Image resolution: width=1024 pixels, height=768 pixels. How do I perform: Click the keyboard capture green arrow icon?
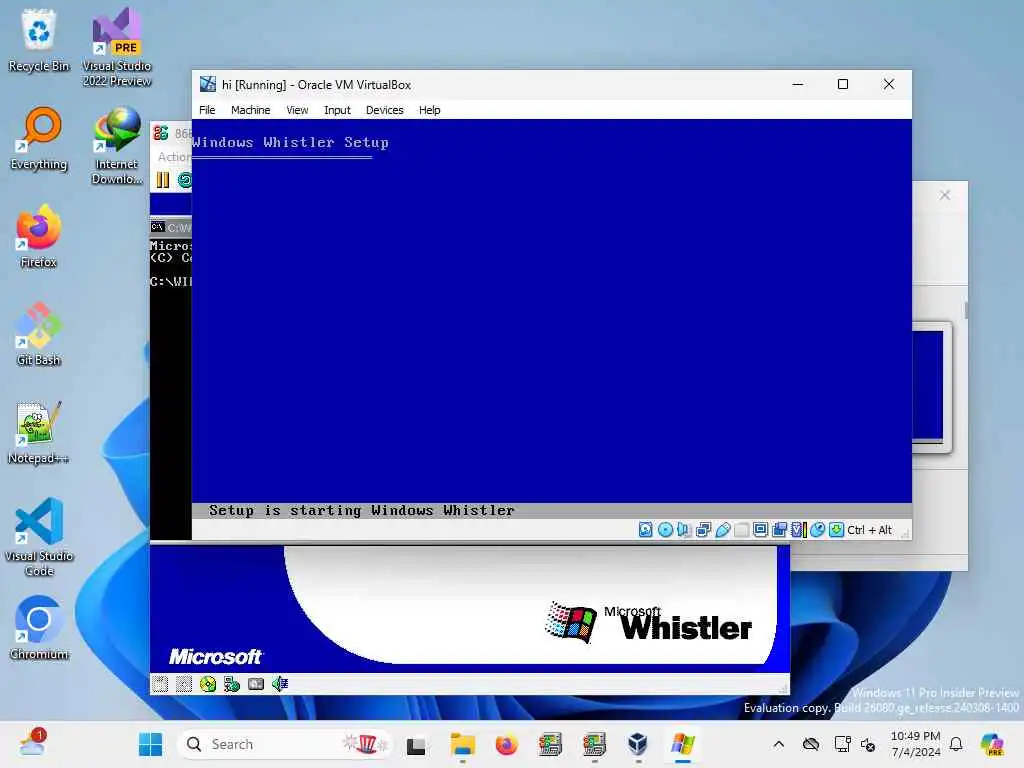[836, 530]
